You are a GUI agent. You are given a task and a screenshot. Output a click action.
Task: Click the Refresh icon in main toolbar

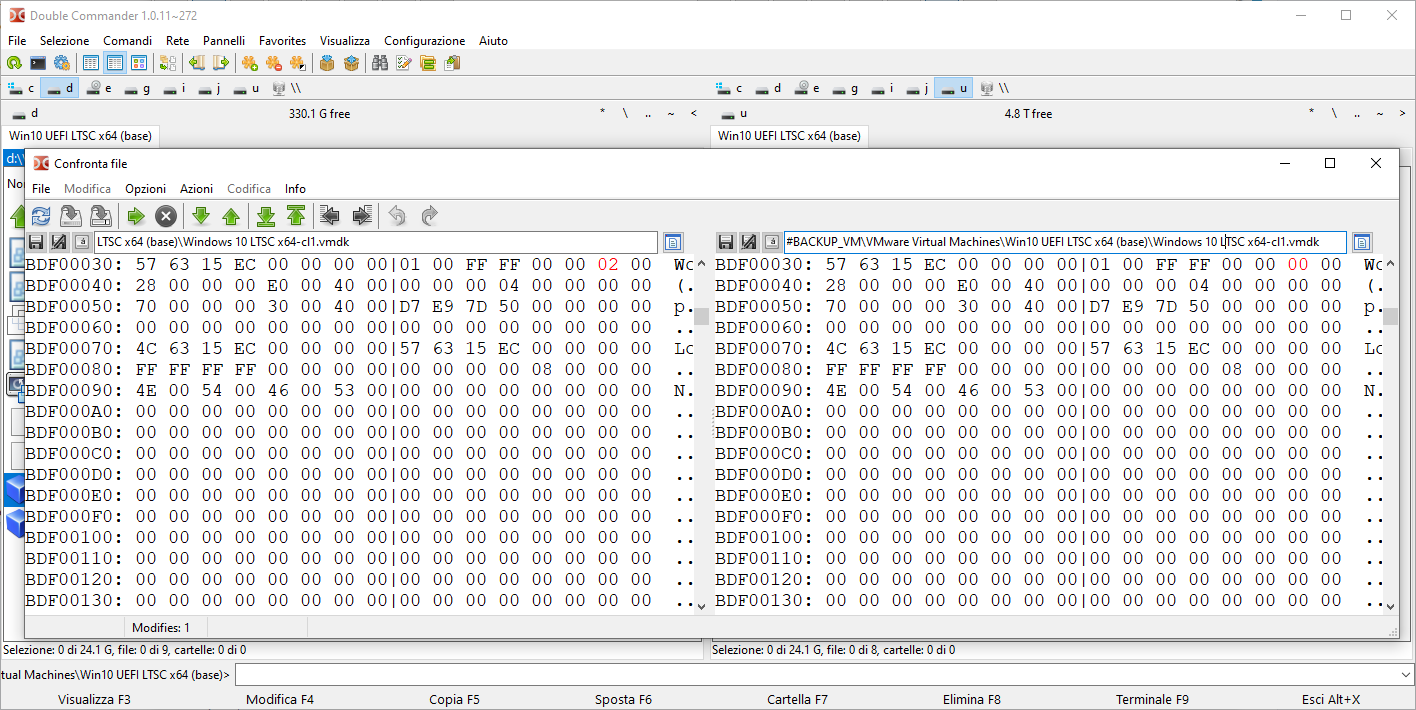(14, 63)
